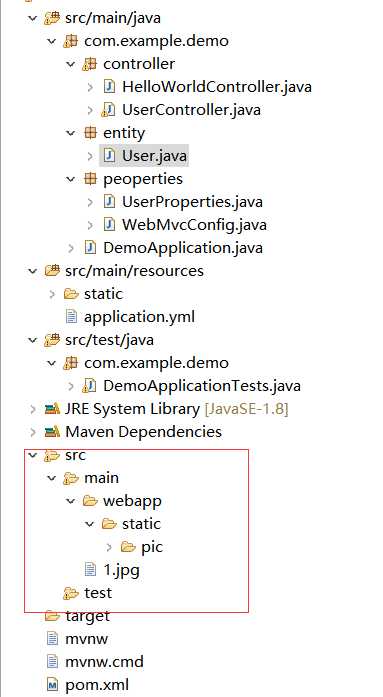The image size is (383, 697).
Task: Select WebMvcConfig.java
Action: click(194, 225)
